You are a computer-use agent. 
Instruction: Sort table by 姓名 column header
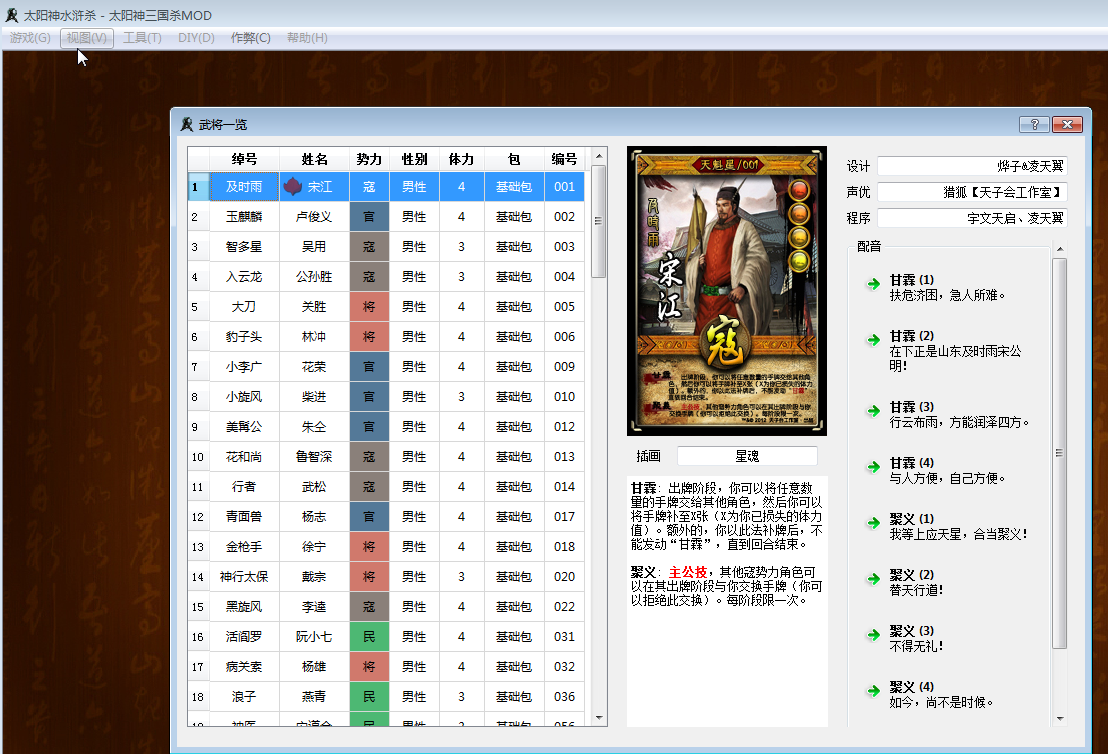pyautogui.click(x=314, y=159)
